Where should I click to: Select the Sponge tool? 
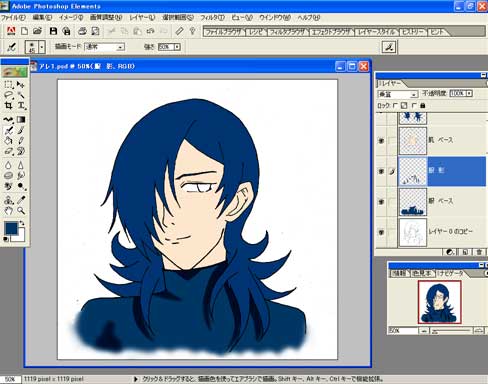click(8, 175)
